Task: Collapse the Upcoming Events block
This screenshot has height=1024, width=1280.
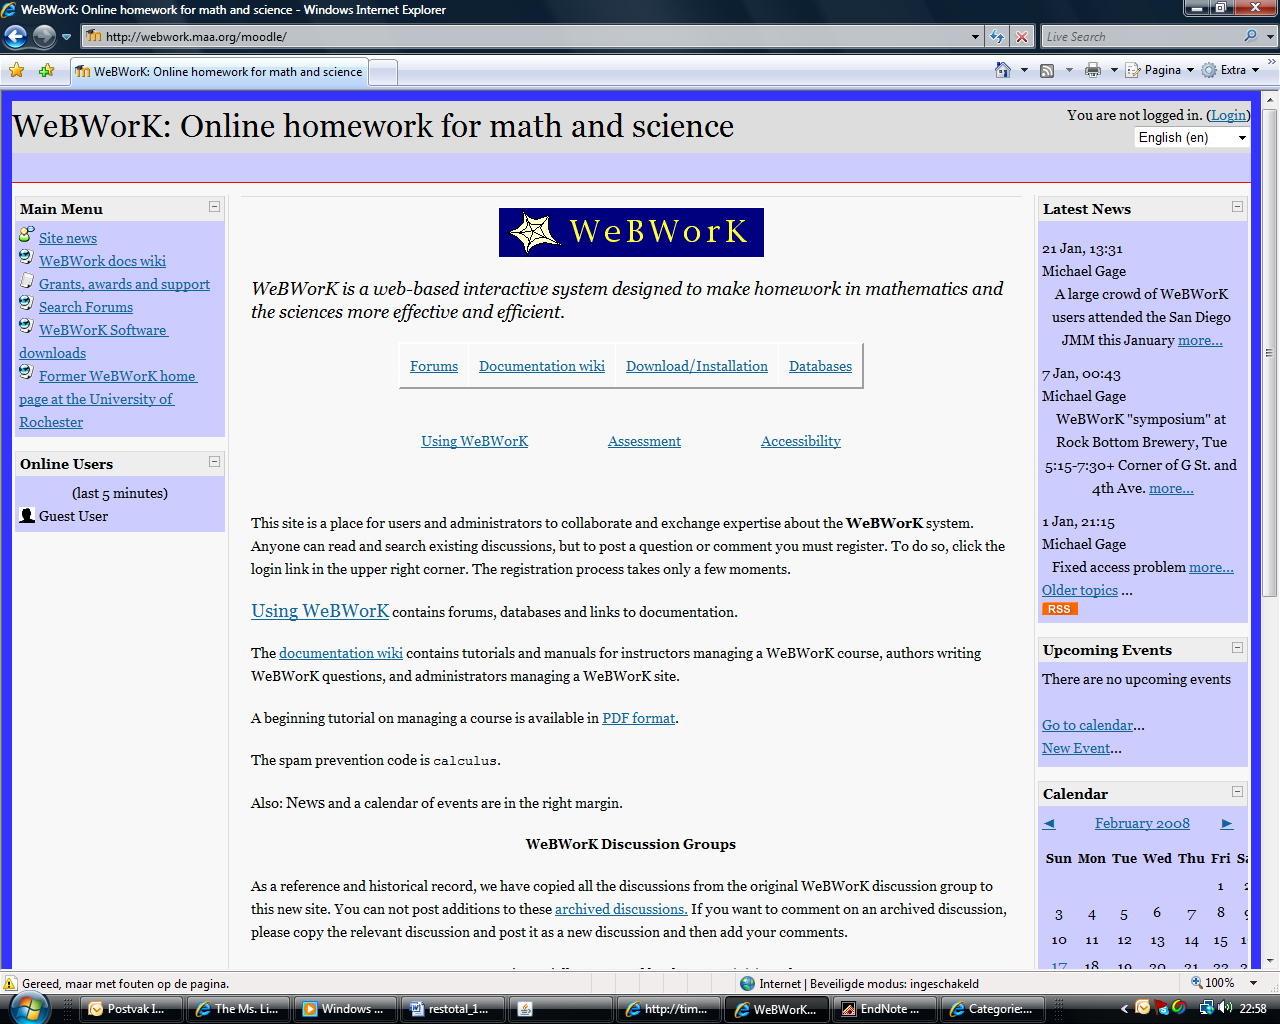Action: 1237,648
